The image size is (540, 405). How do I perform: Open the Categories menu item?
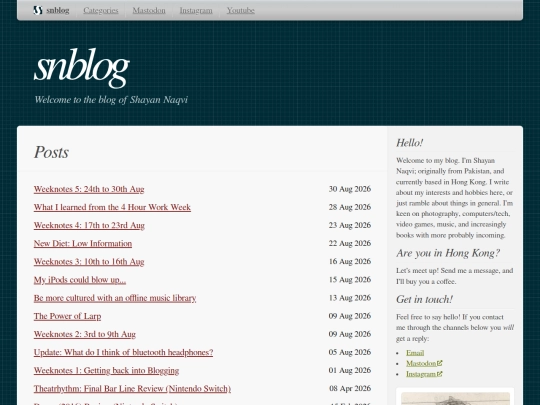101,10
